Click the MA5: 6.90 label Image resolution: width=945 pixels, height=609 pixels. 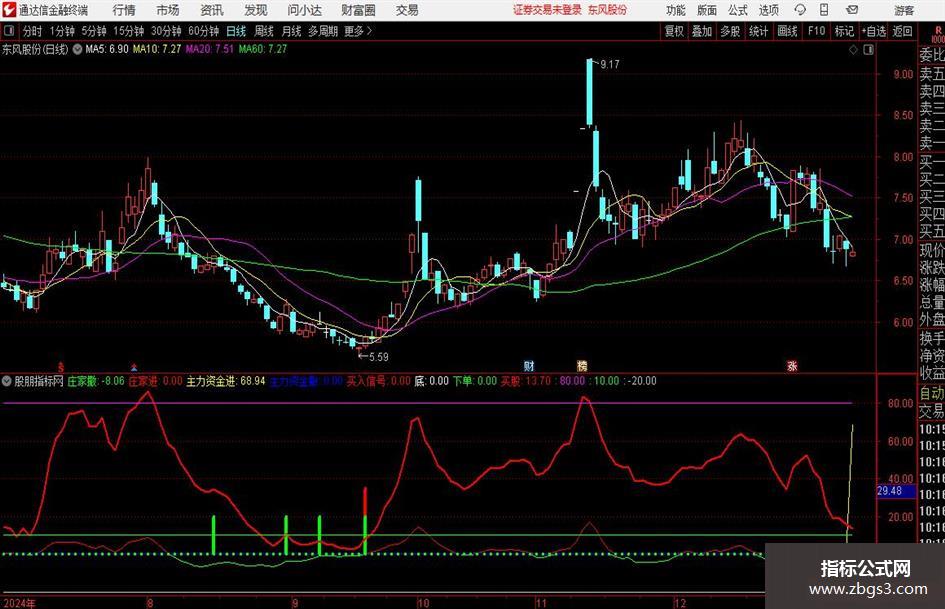[x=107, y=49]
